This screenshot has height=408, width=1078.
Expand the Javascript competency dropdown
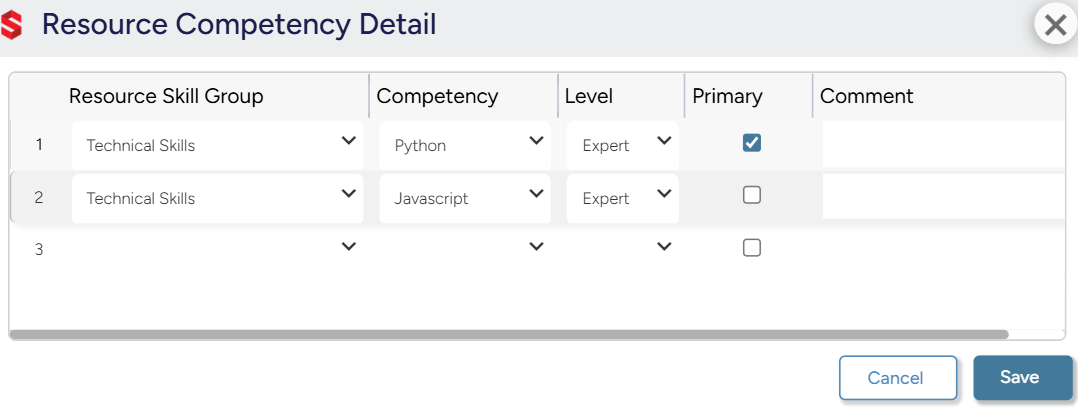coord(465,198)
